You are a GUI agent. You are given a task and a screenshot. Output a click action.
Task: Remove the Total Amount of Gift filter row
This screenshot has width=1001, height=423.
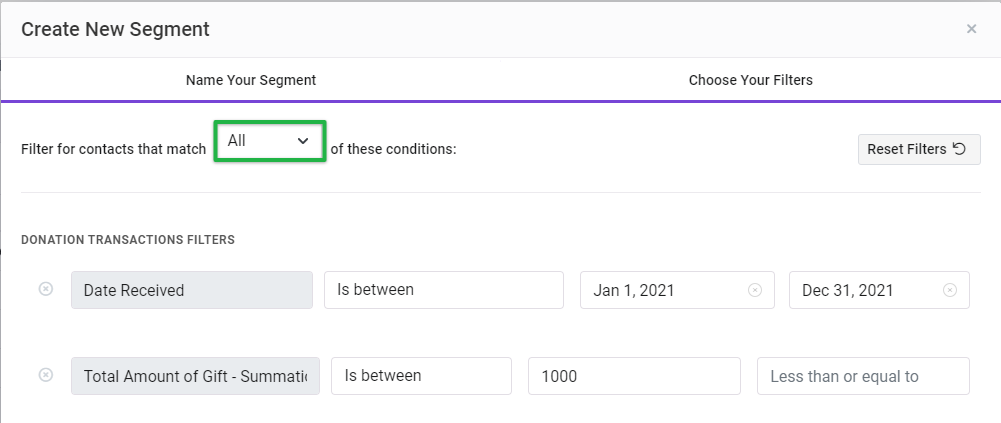pos(46,375)
